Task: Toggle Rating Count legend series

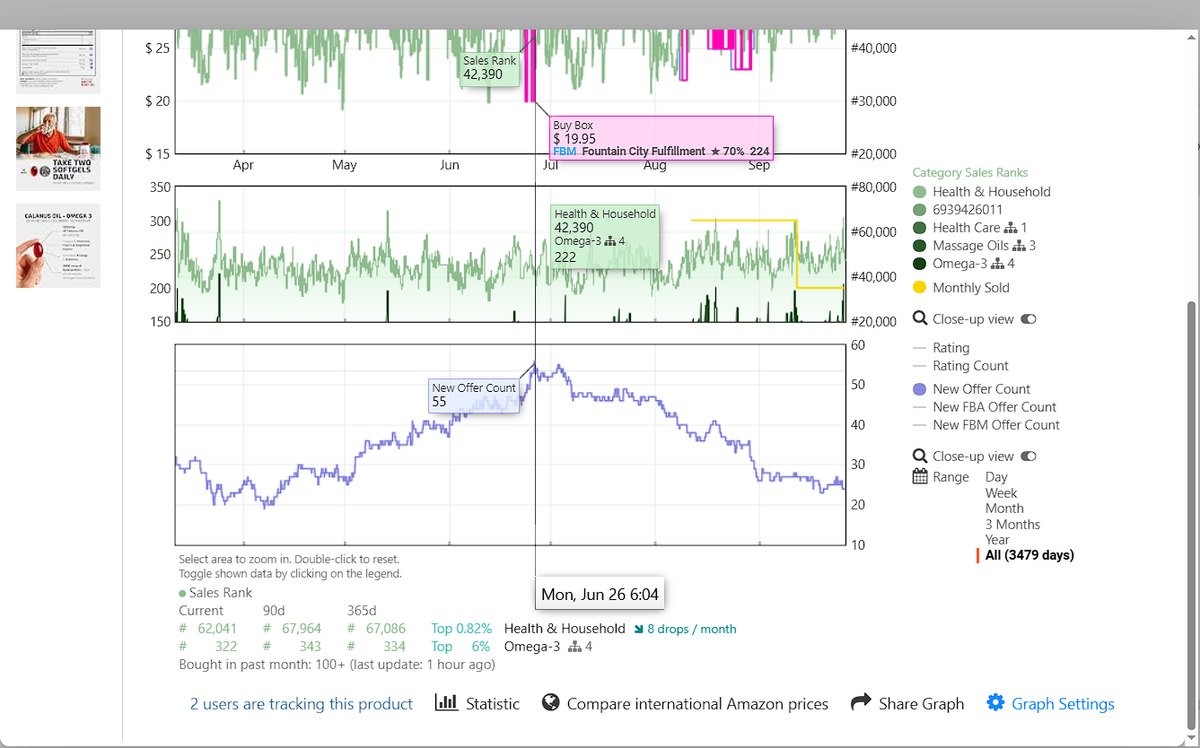Action: point(970,366)
